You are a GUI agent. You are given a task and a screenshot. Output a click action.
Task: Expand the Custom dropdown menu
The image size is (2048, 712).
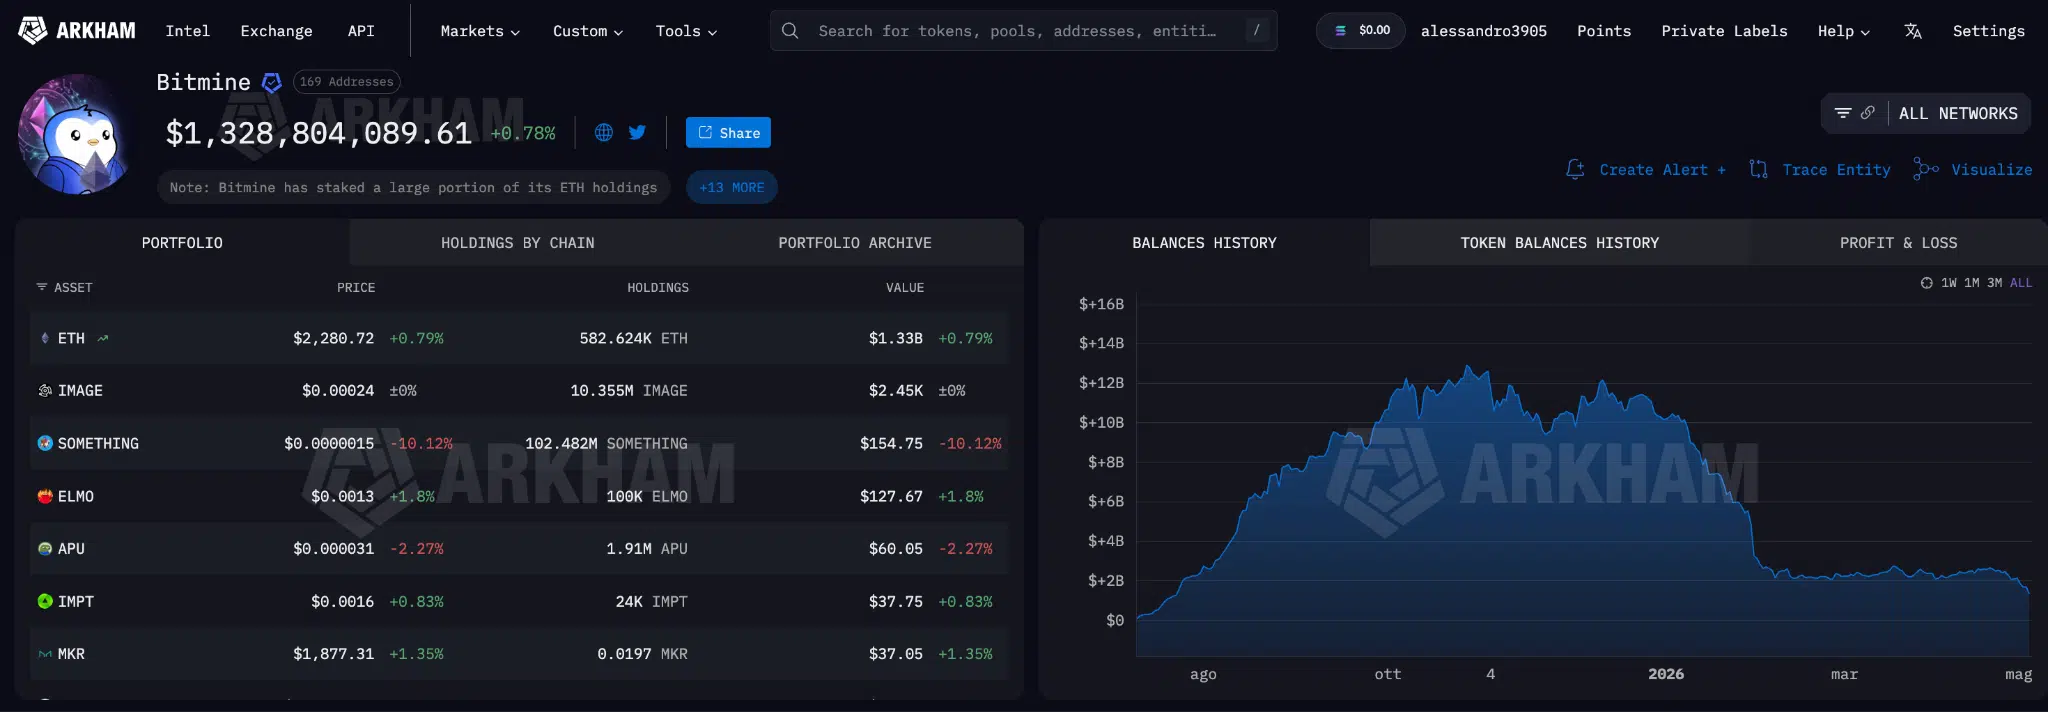click(588, 31)
